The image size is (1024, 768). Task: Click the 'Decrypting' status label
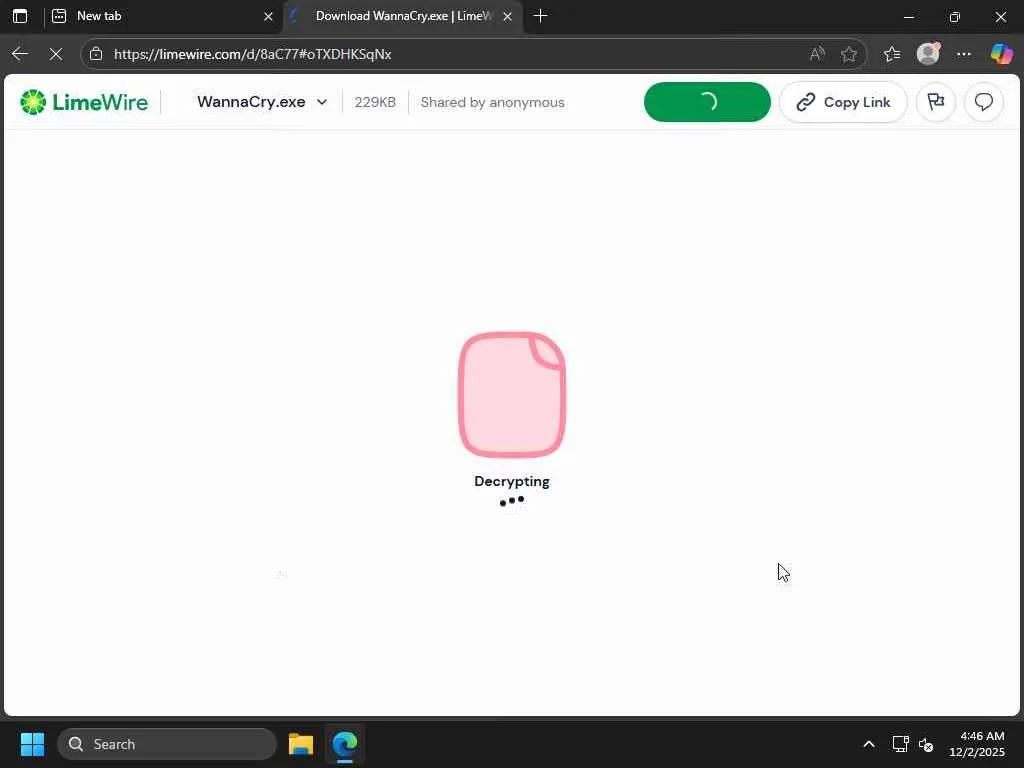point(512,481)
